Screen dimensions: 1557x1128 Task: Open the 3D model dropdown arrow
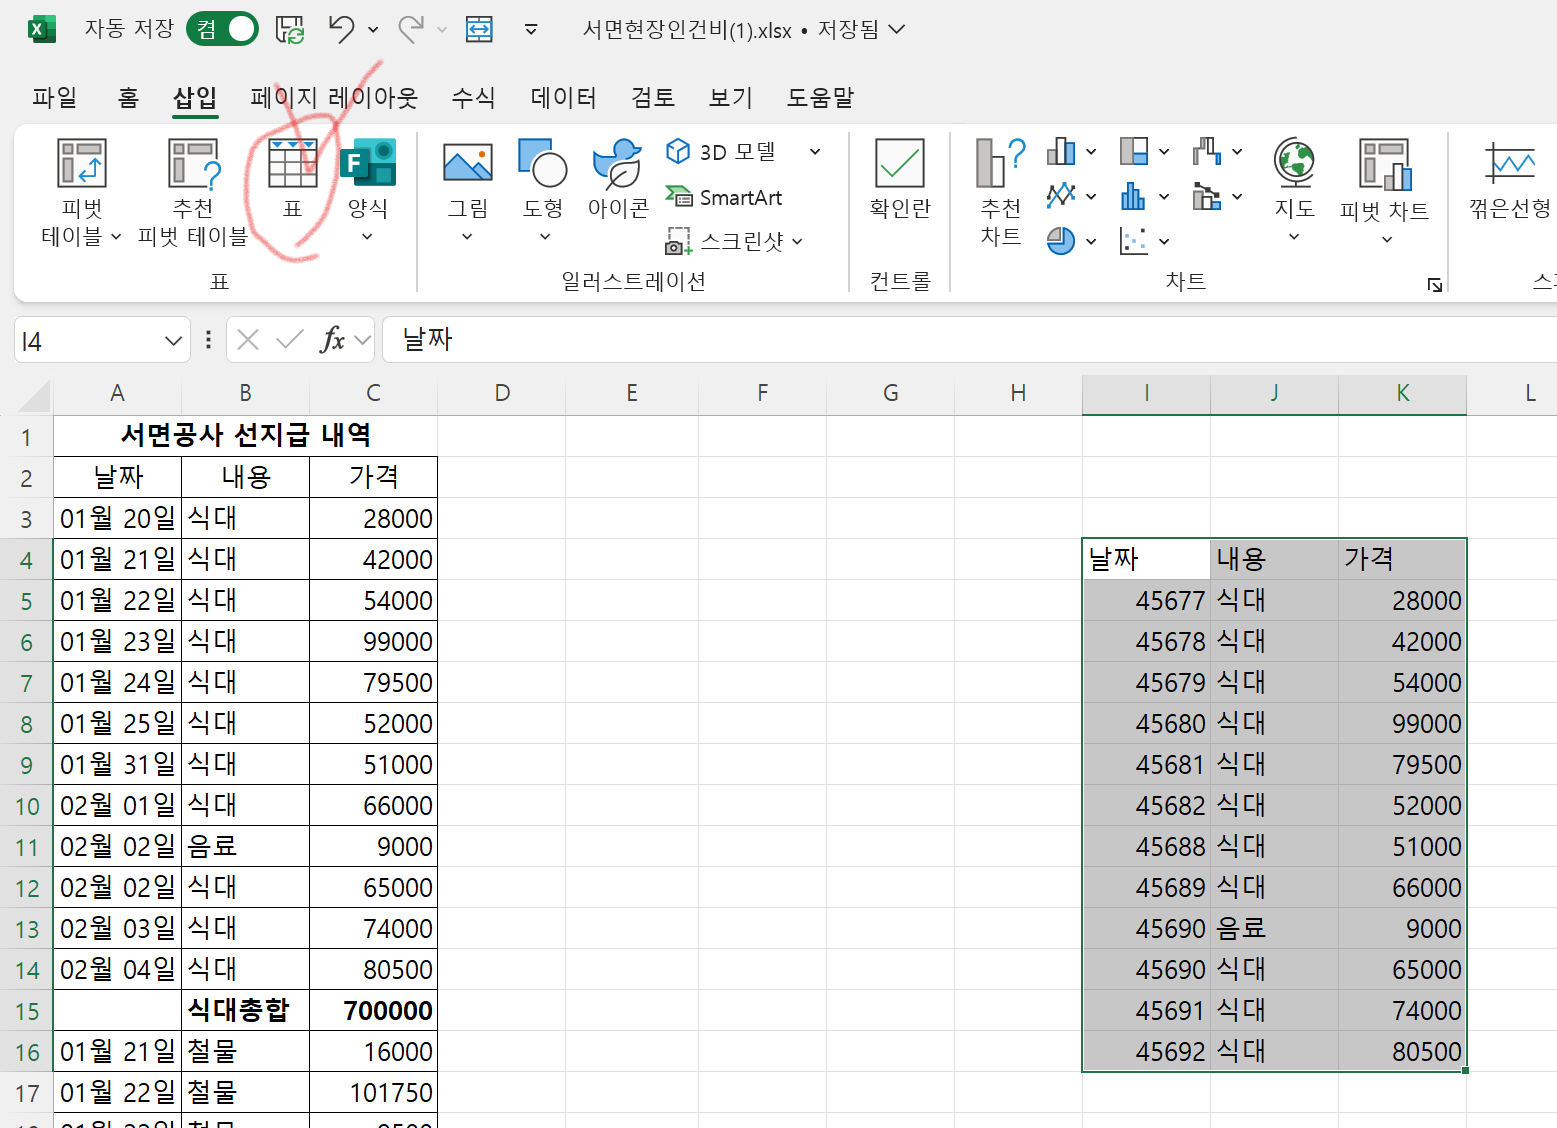coord(815,152)
